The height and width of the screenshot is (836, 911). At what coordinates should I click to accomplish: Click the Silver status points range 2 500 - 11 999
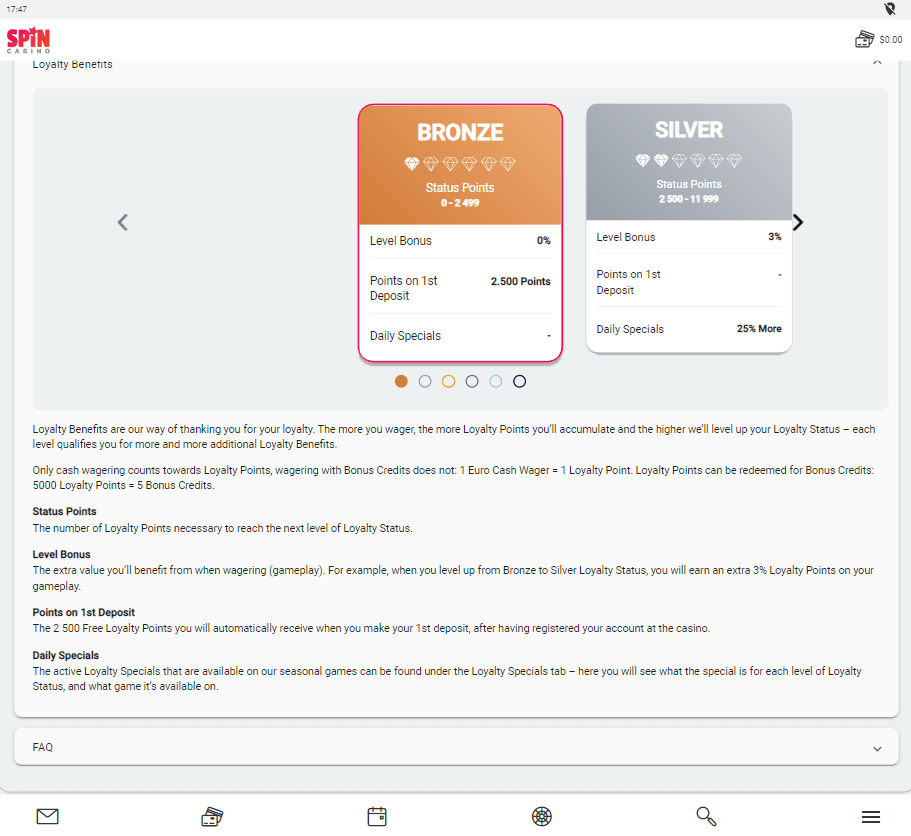click(x=688, y=199)
